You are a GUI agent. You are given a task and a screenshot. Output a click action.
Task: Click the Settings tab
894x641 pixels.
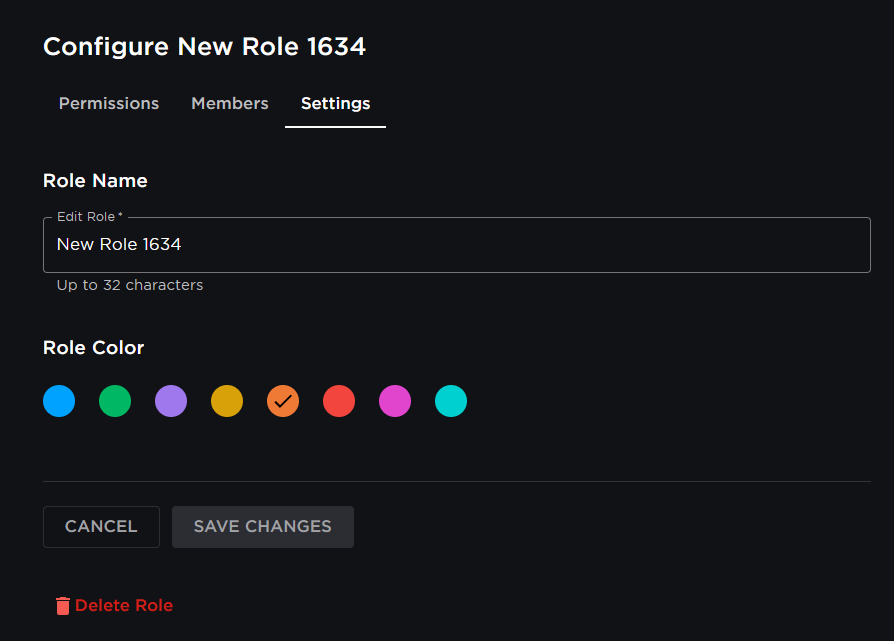pos(335,103)
